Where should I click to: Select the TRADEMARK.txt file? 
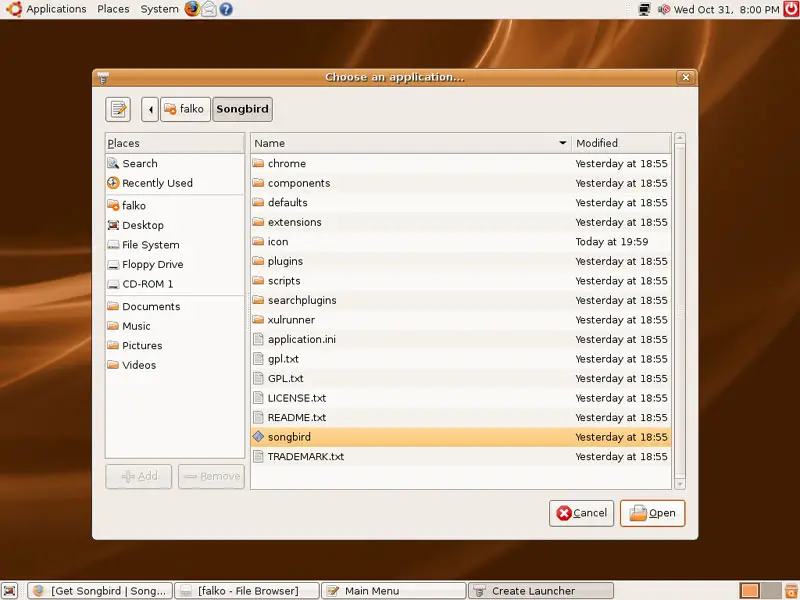pos(461,457)
